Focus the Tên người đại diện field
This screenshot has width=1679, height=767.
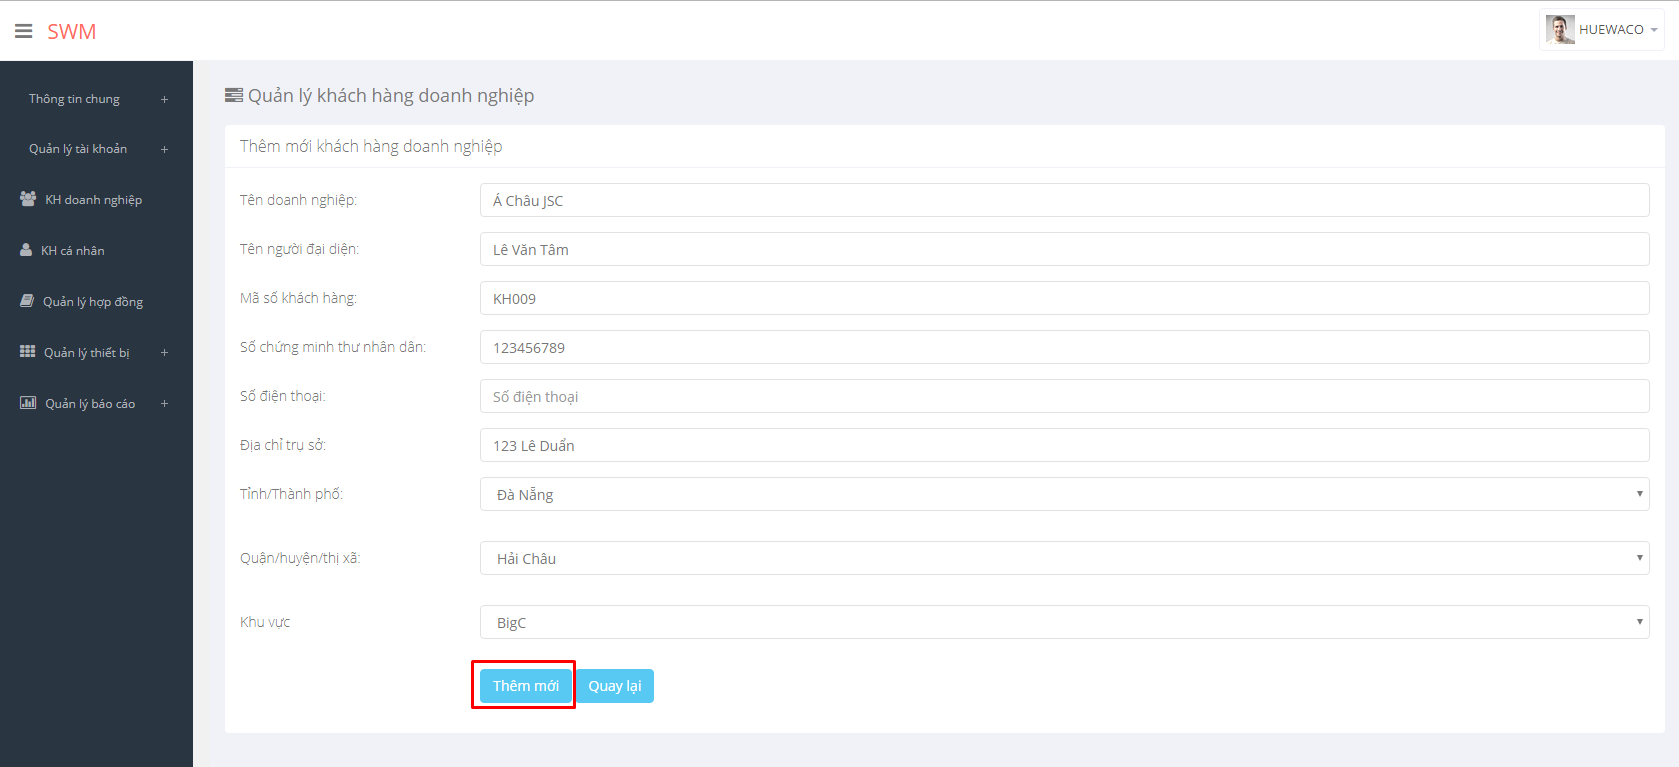[1064, 249]
